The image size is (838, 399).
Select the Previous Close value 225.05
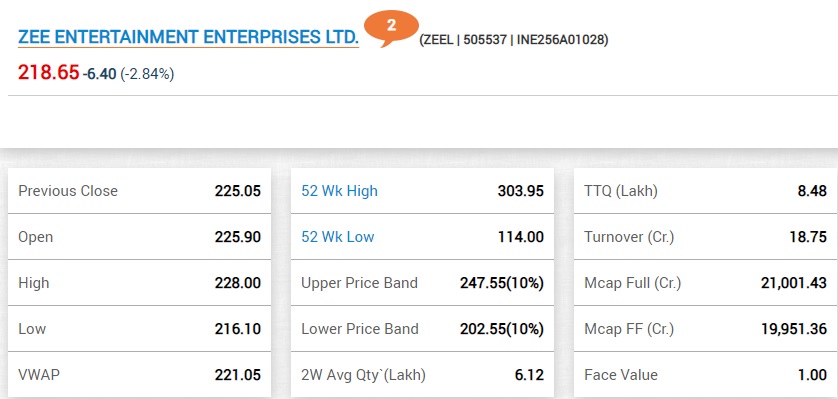238,191
